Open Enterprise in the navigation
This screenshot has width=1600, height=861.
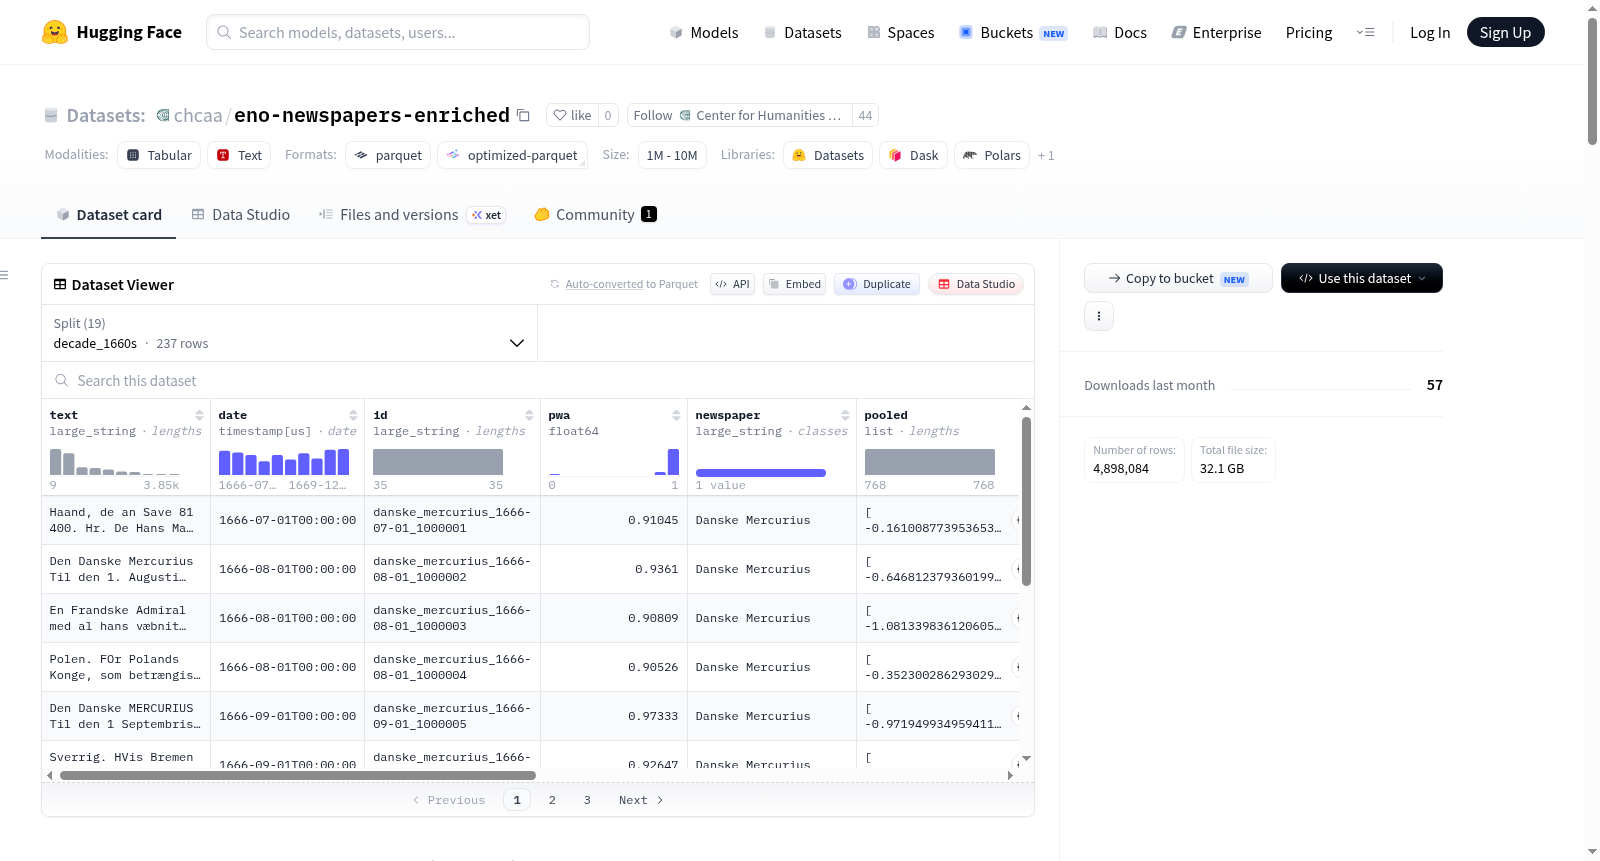1217,32
